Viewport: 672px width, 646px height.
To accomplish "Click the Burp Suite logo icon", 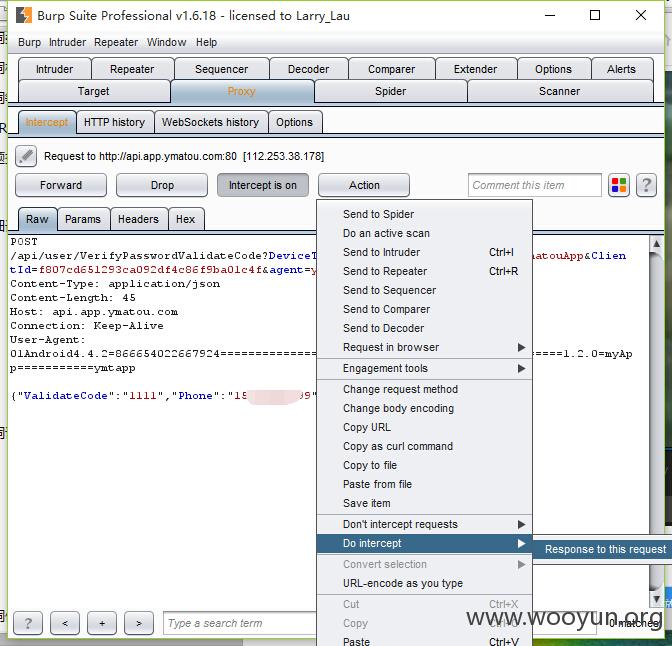I will point(24,15).
